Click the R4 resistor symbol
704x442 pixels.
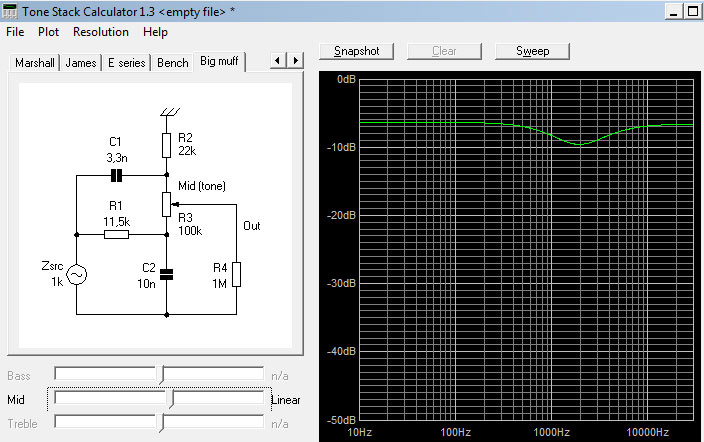pyautogui.click(x=236, y=274)
